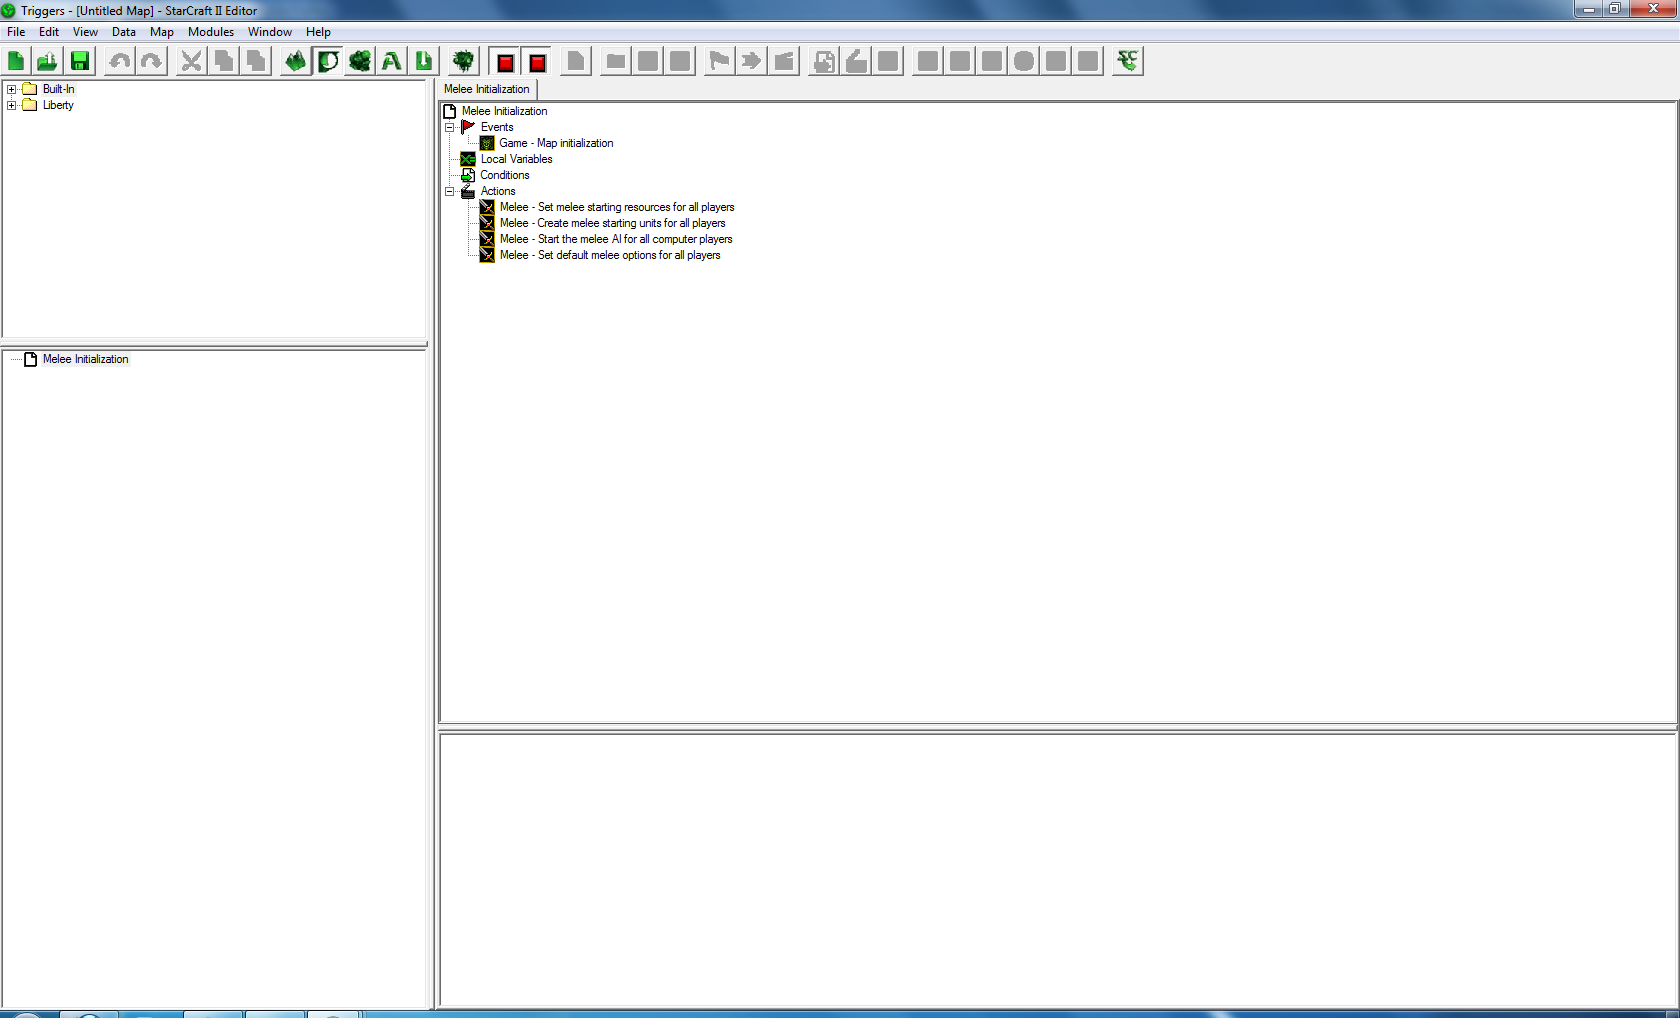Click the New document toolbar icon
The image size is (1680, 1018).
pos(16,61)
